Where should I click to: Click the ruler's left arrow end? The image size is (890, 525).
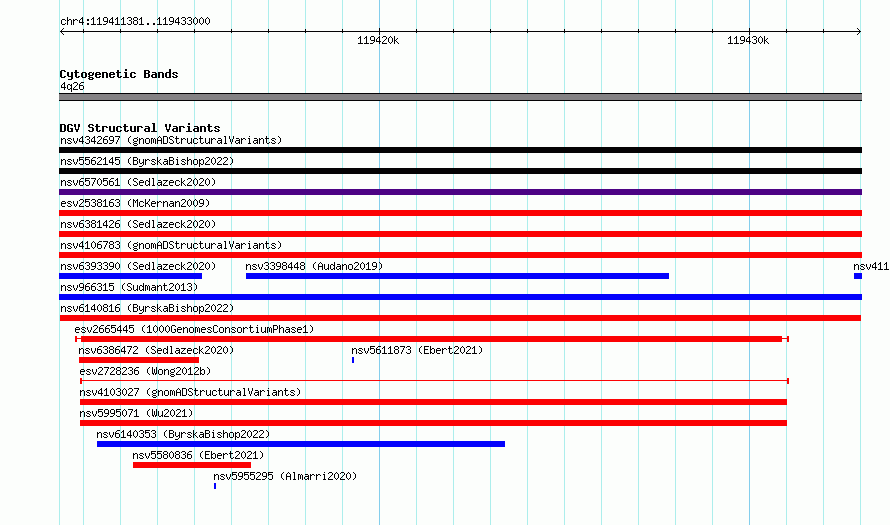[62, 32]
